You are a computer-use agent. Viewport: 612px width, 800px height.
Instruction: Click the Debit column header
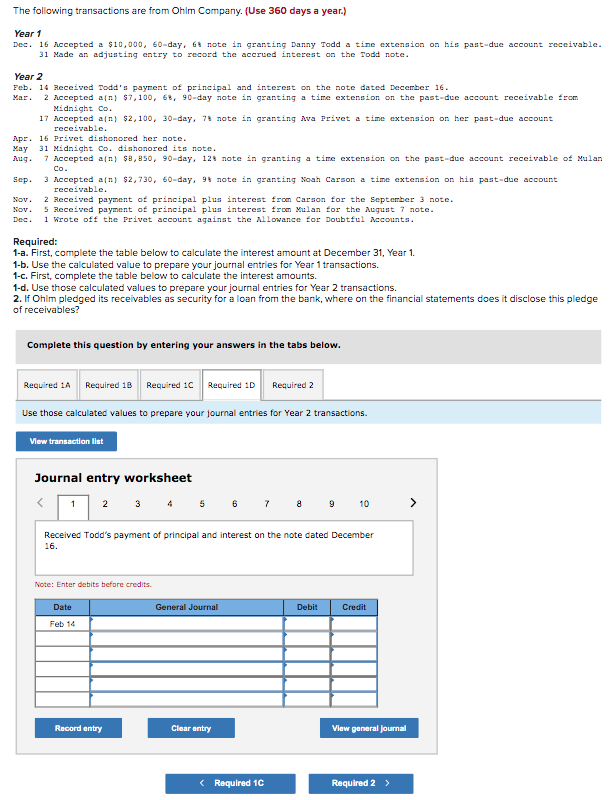coord(307,607)
